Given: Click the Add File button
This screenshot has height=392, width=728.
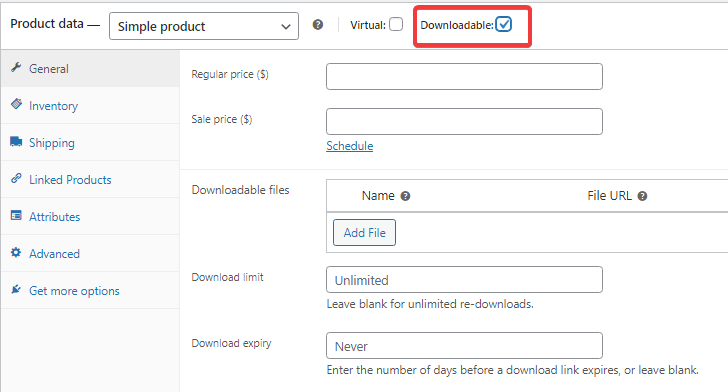Looking at the screenshot, I should coord(364,232).
